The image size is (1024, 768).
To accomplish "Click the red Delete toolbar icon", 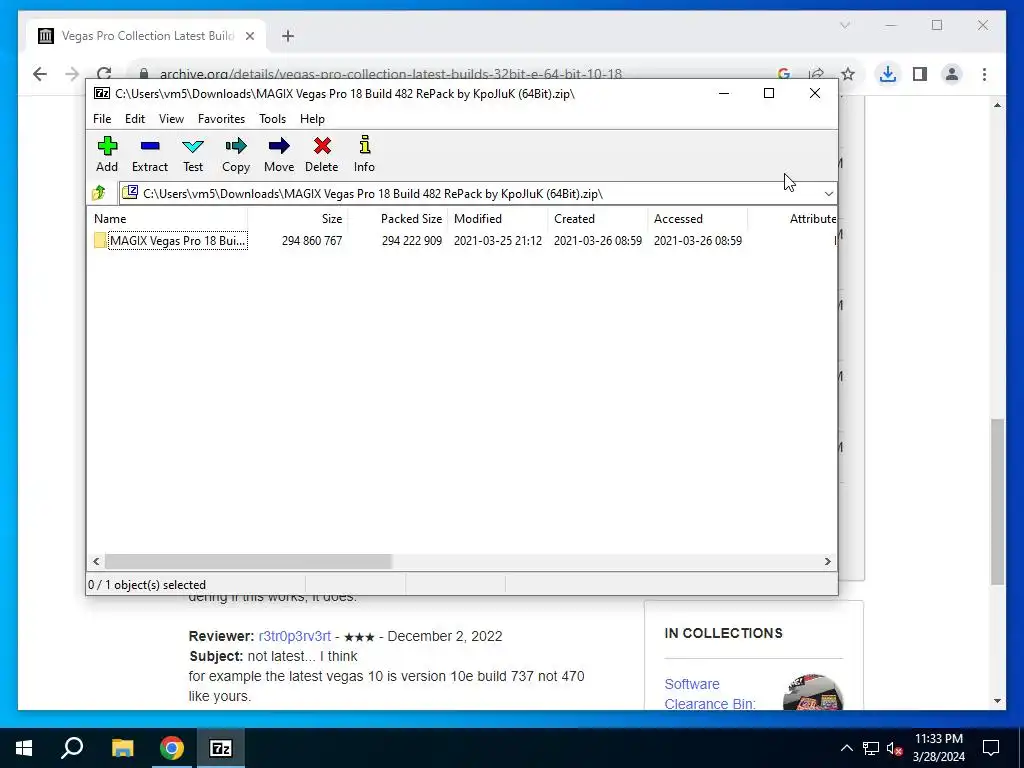I will pyautogui.click(x=322, y=154).
